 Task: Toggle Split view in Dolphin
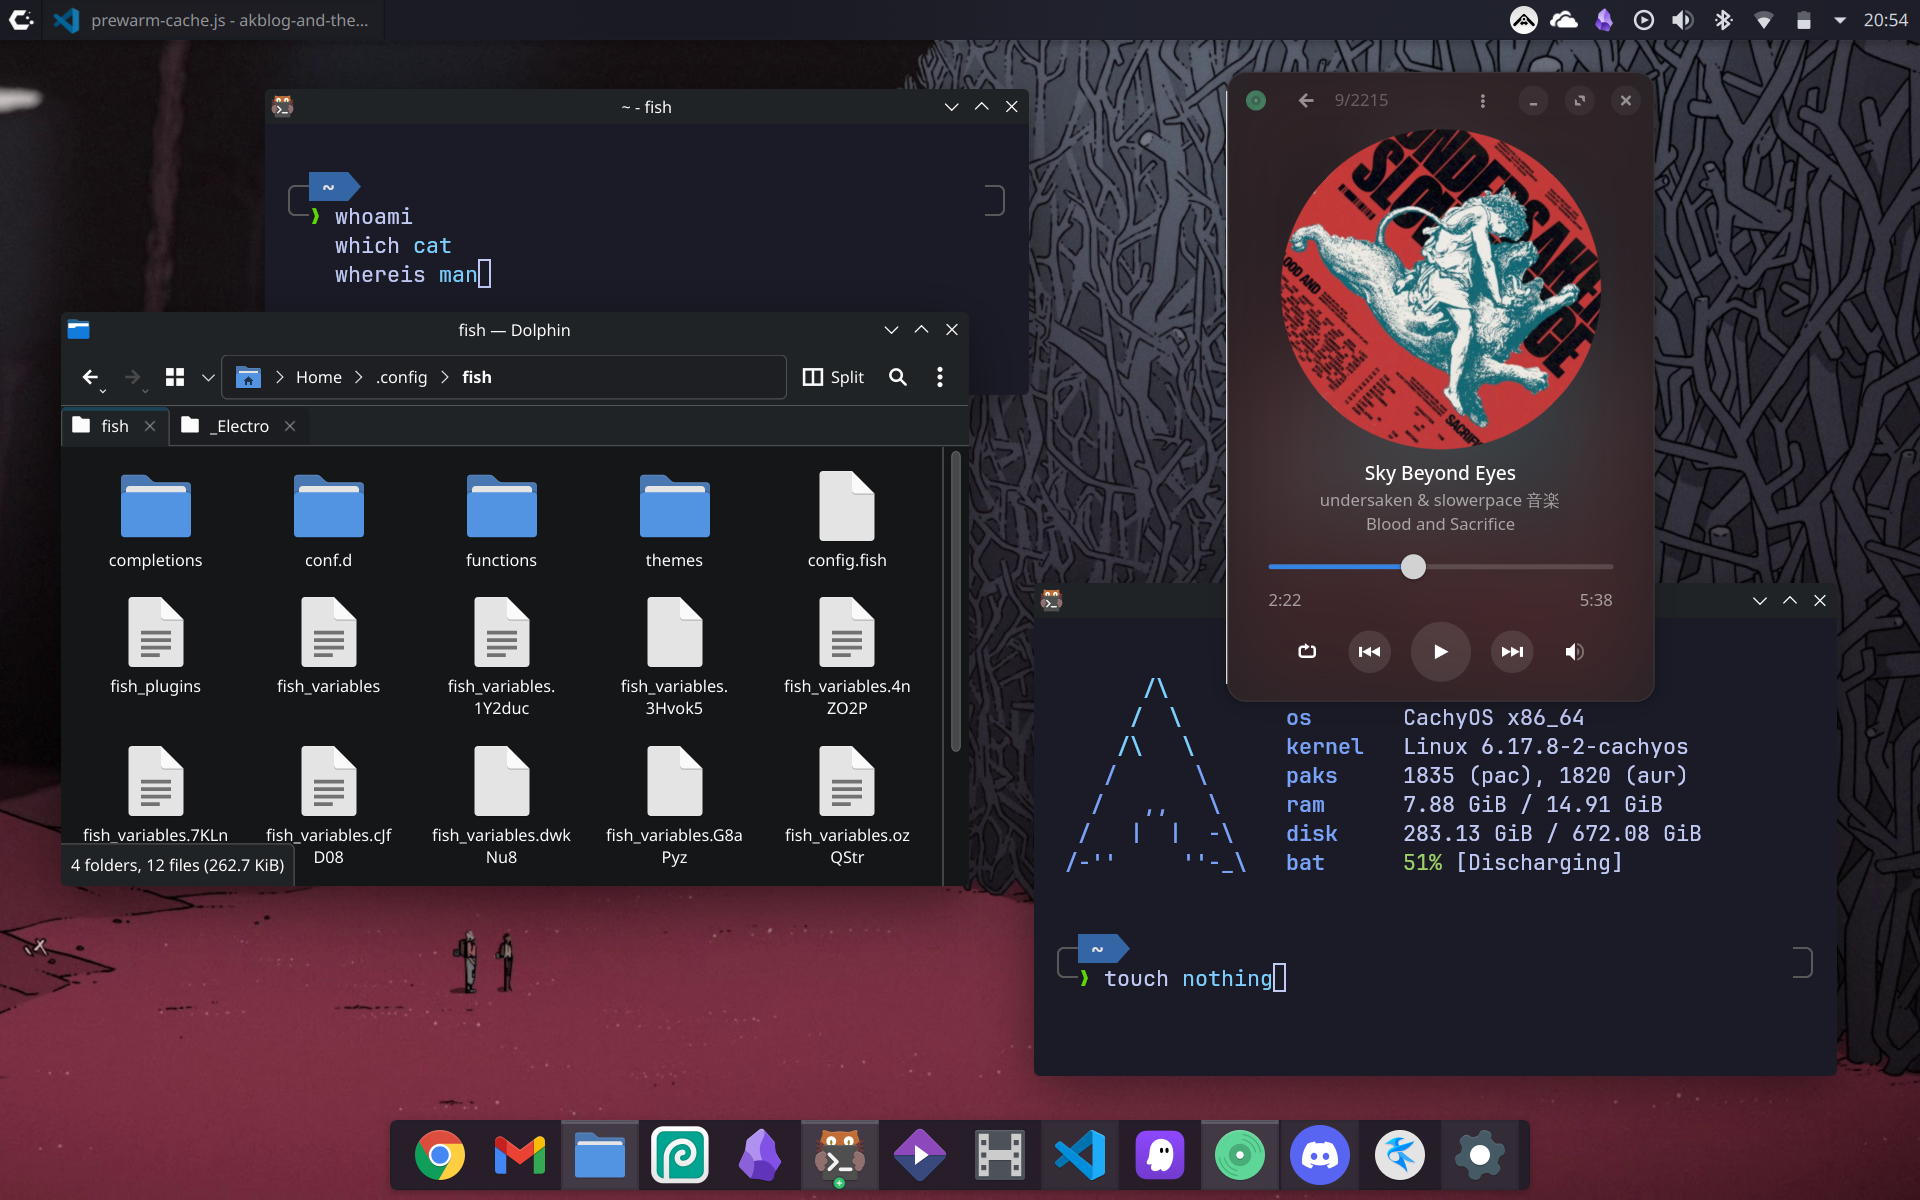[x=833, y=377]
